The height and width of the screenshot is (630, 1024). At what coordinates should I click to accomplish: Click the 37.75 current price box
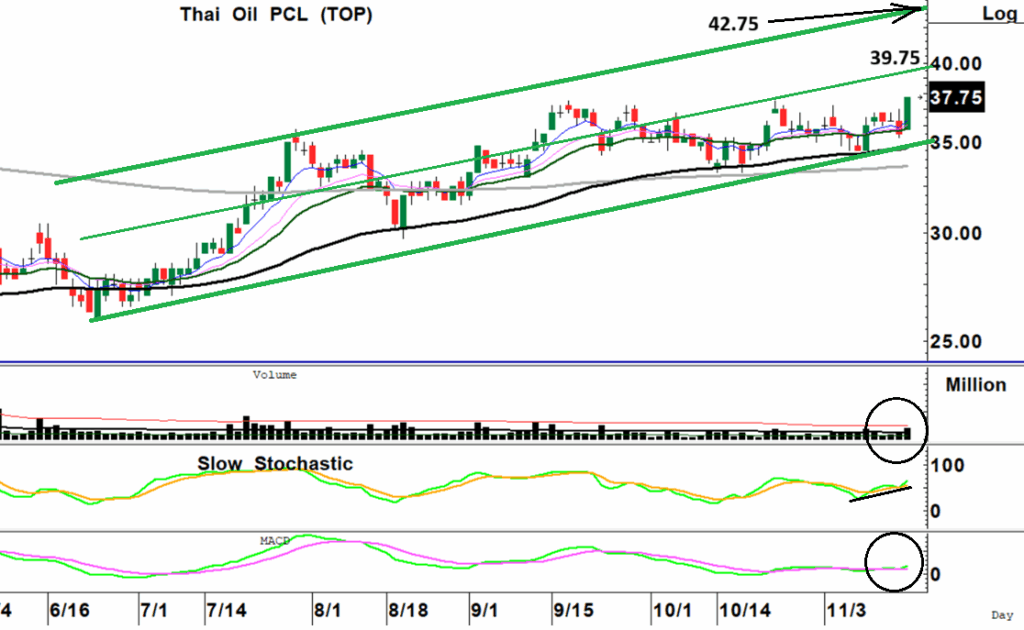[957, 98]
